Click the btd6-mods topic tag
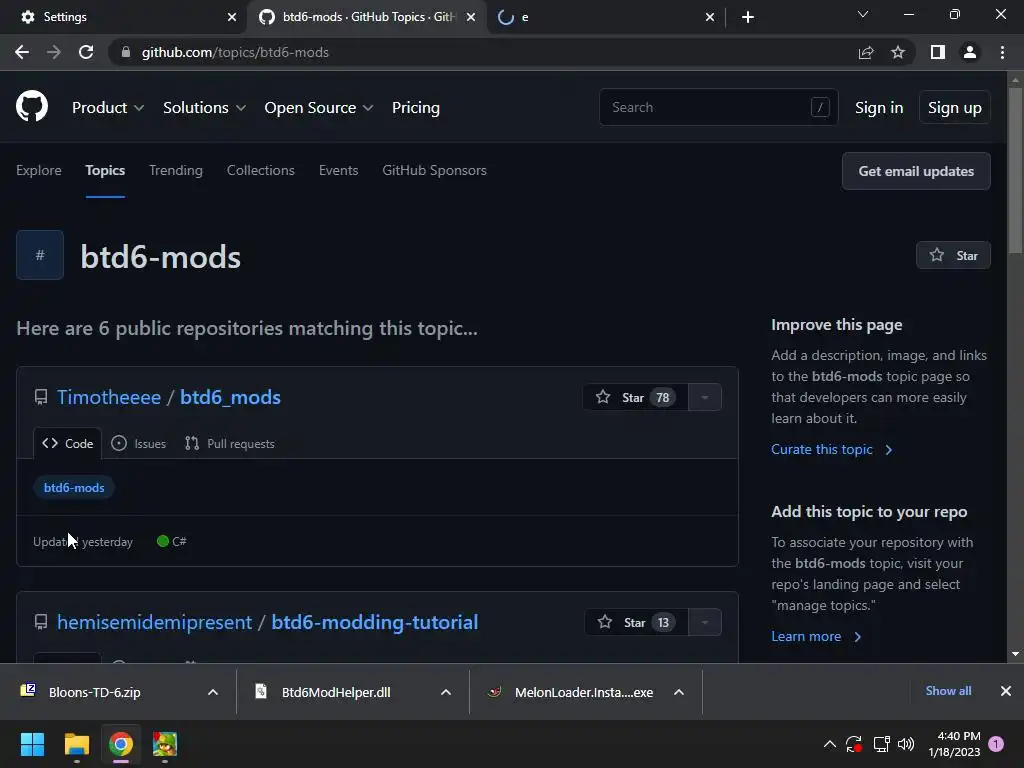Screen dimensions: 1024x768 pyautogui.click(x=74, y=487)
